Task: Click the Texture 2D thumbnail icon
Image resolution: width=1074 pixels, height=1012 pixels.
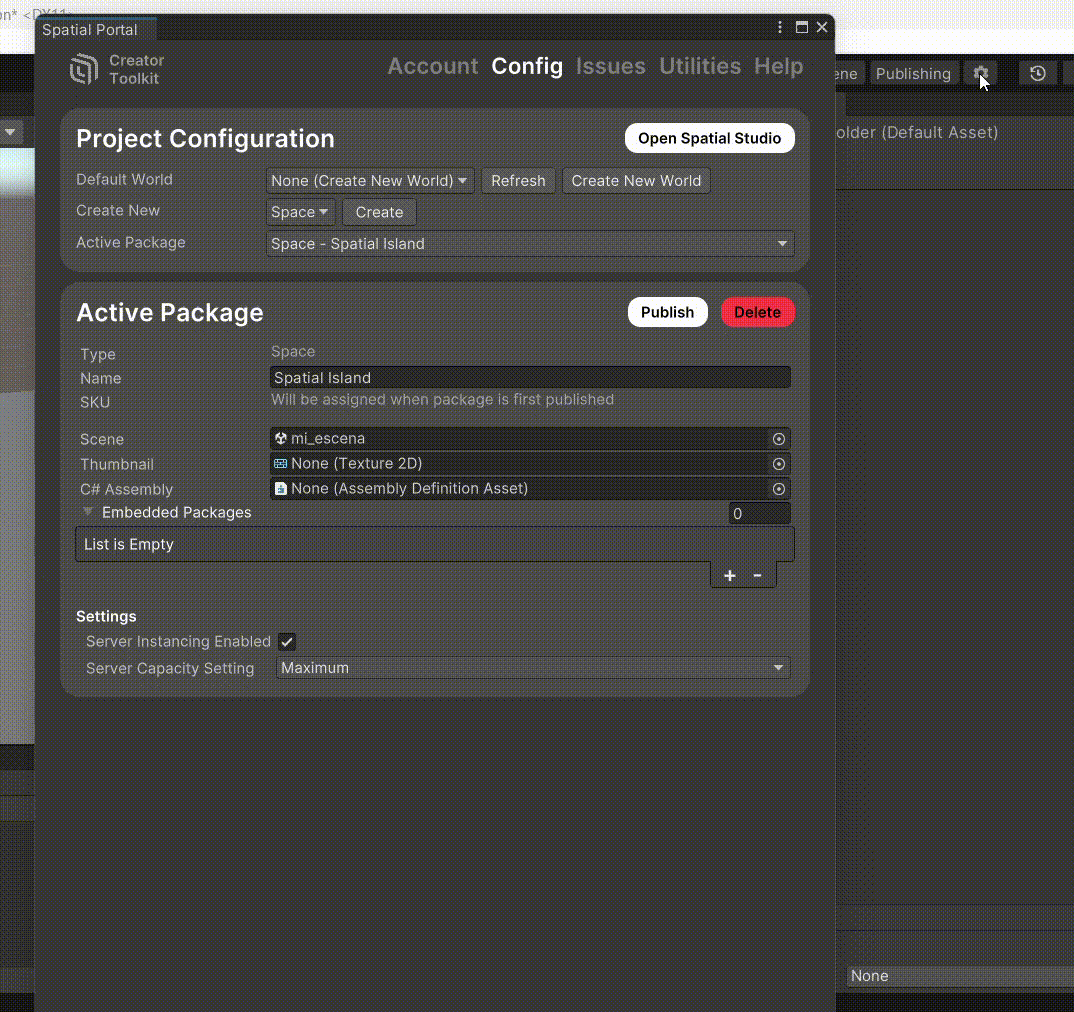Action: pyautogui.click(x=280, y=464)
